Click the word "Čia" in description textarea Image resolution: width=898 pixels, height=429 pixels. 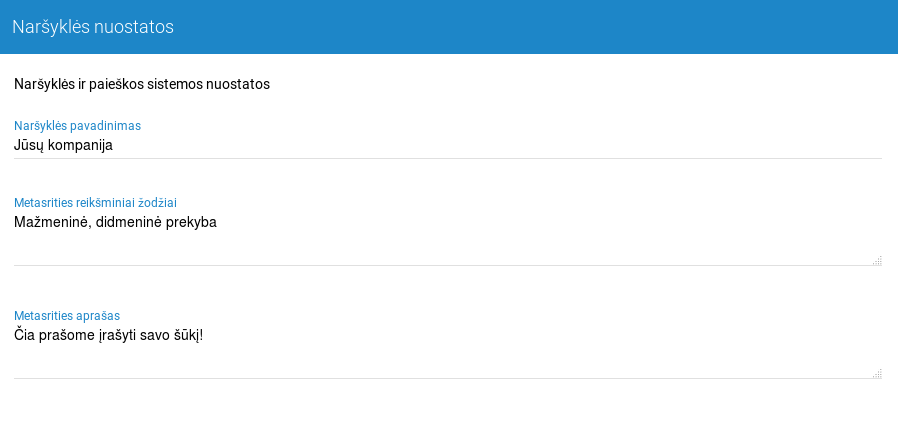pyautogui.click(x=25, y=335)
